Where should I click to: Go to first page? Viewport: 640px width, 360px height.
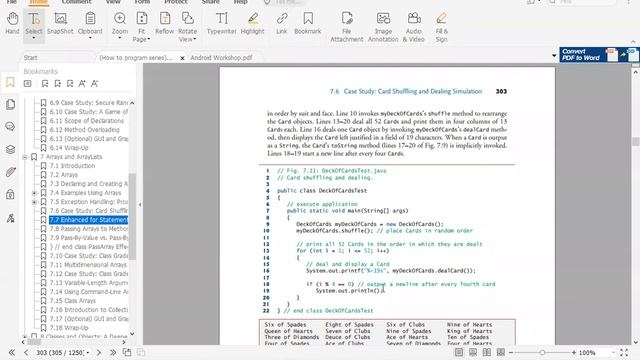[x=11, y=352]
